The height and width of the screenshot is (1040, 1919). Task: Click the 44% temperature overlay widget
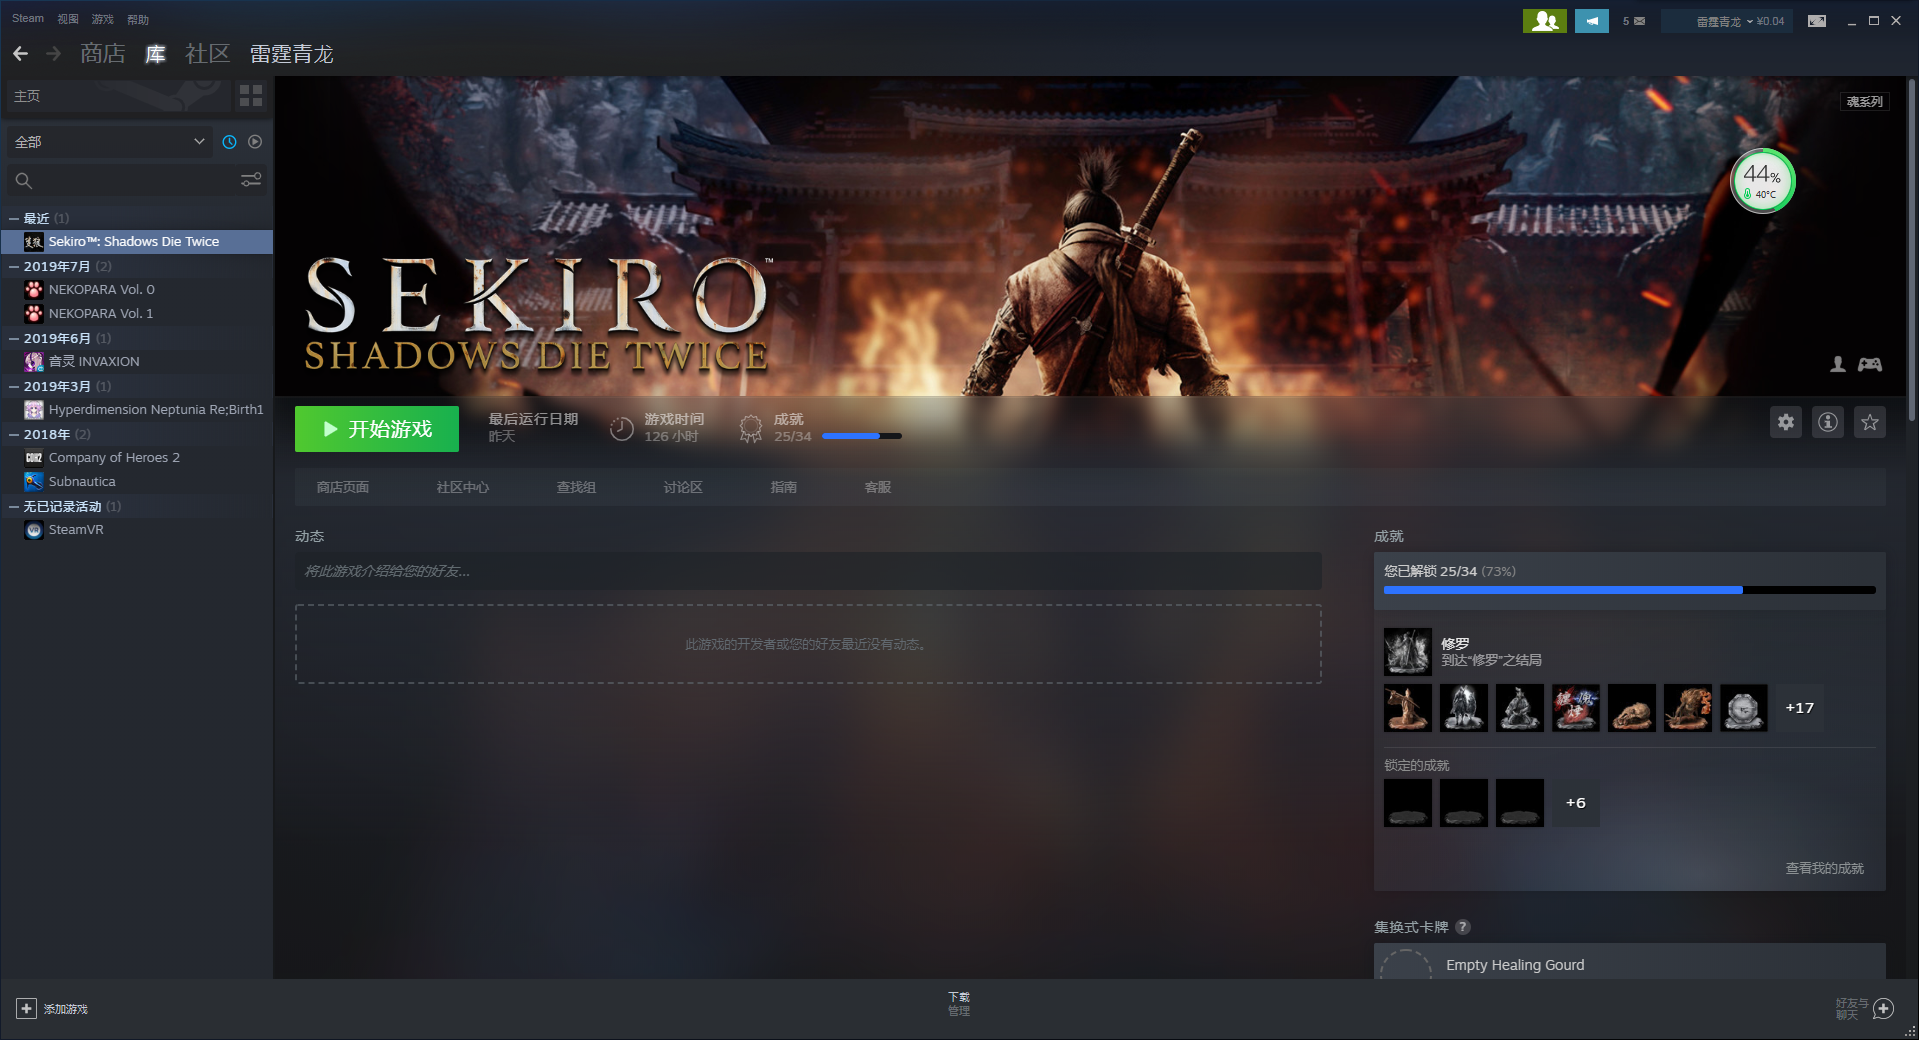(1762, 181)
